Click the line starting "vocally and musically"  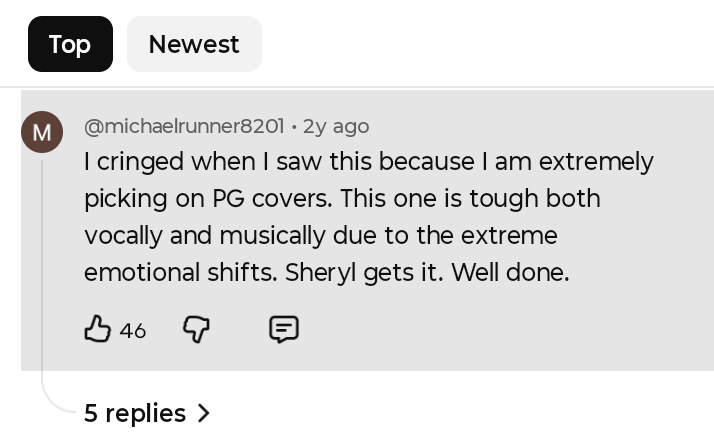pyautogui.click(x=320, y=236)
